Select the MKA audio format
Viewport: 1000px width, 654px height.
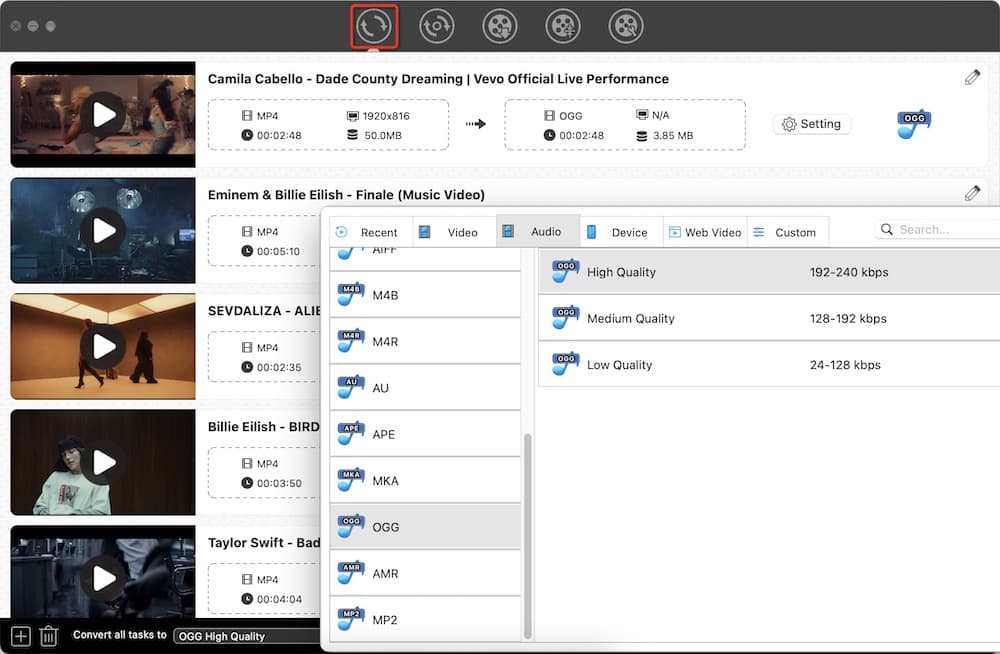(425, 480)
